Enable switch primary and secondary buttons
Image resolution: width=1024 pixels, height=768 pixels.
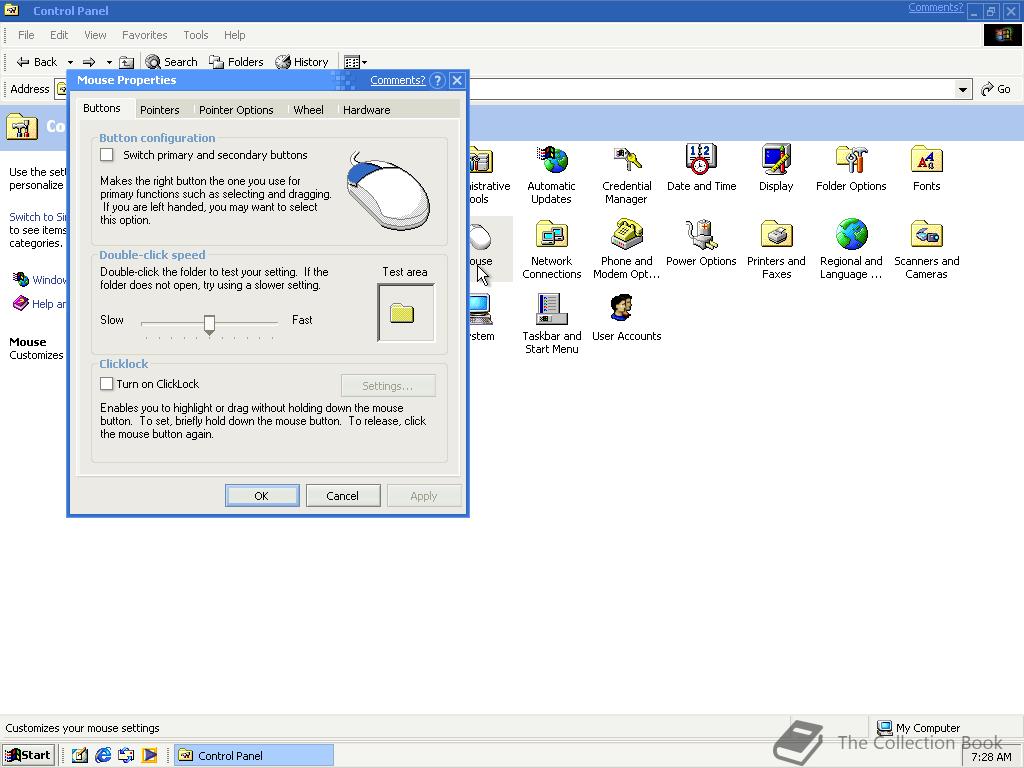point(106,155)
